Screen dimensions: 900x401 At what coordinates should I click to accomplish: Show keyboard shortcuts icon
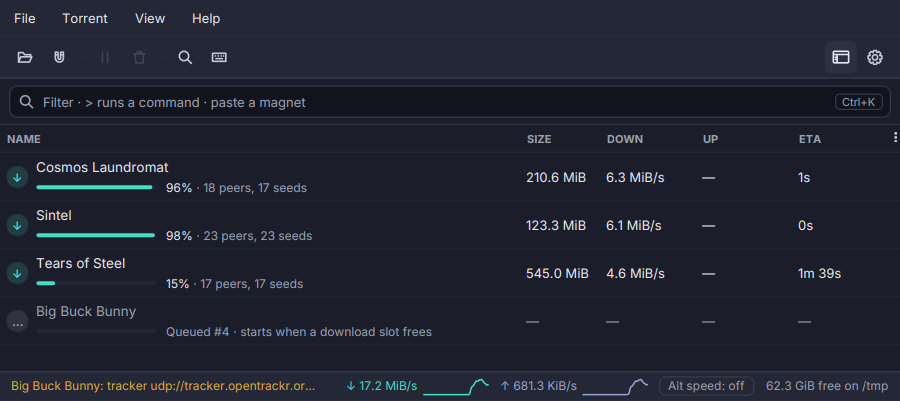pos(219,57)
